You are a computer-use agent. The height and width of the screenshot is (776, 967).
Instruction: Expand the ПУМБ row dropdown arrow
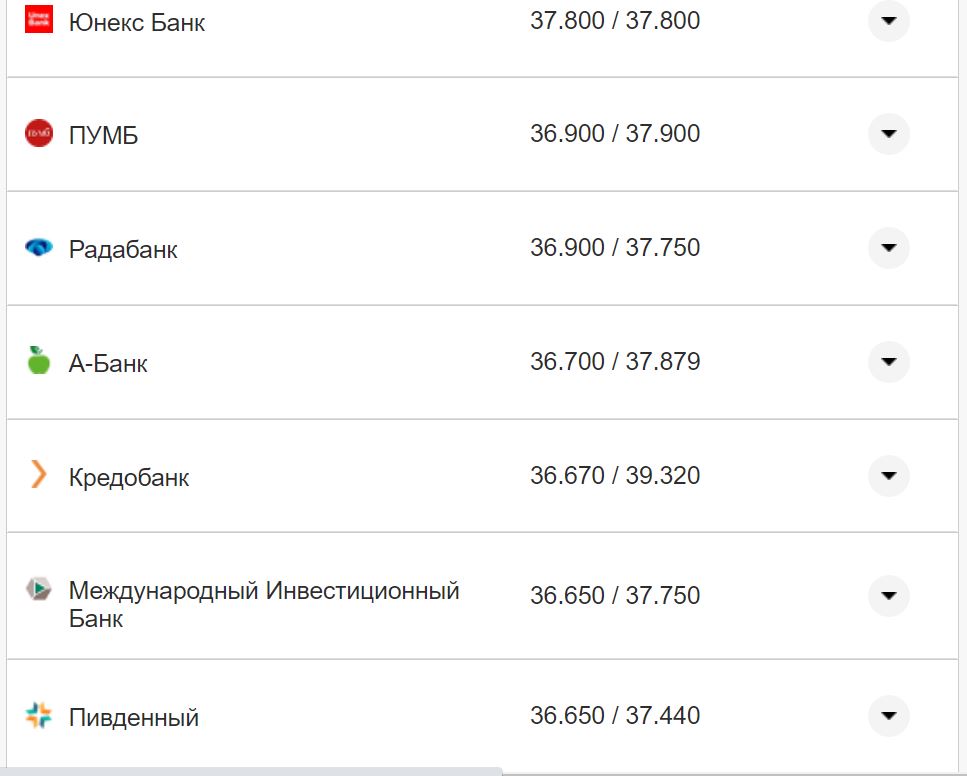click(x=888, y=134)
